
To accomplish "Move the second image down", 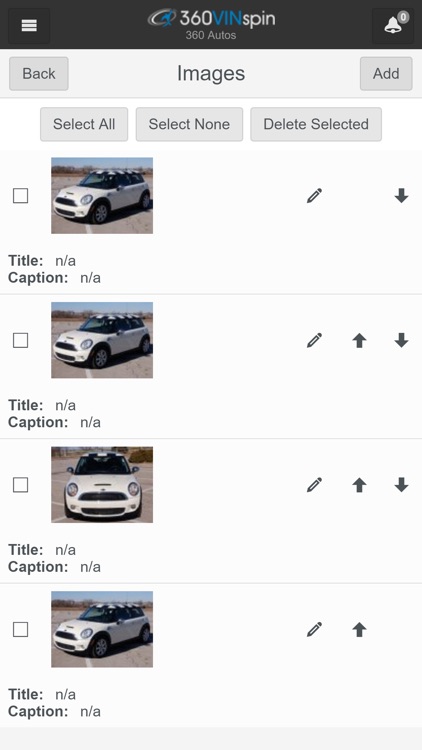I will (401, 341).
